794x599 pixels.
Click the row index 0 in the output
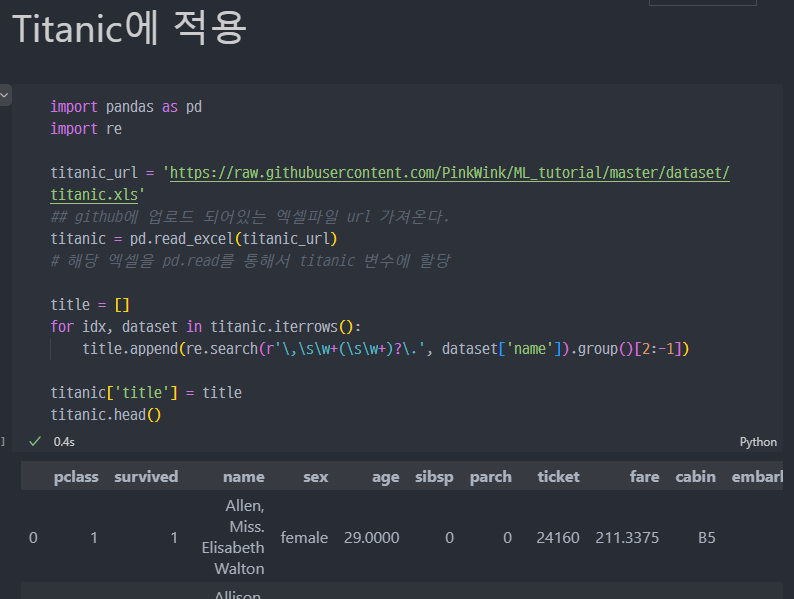point(33,538)
